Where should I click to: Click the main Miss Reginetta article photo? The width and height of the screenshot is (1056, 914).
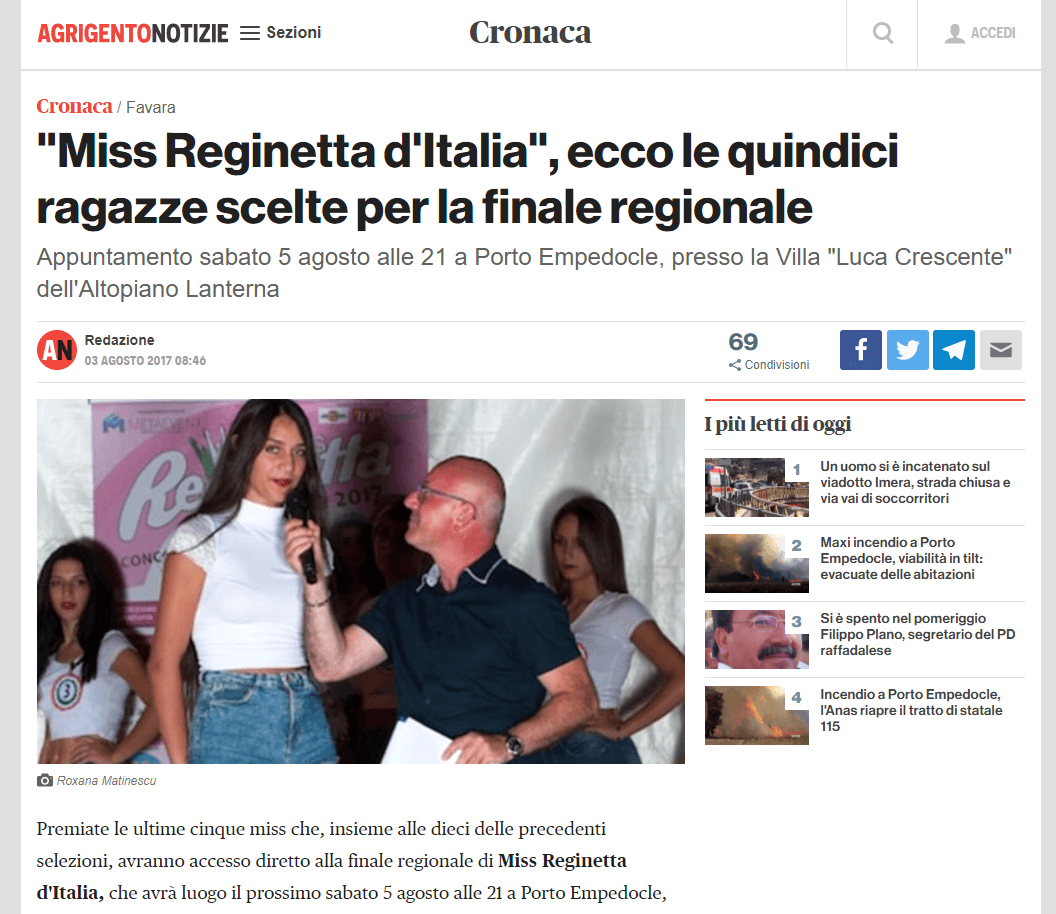[360, 581]
